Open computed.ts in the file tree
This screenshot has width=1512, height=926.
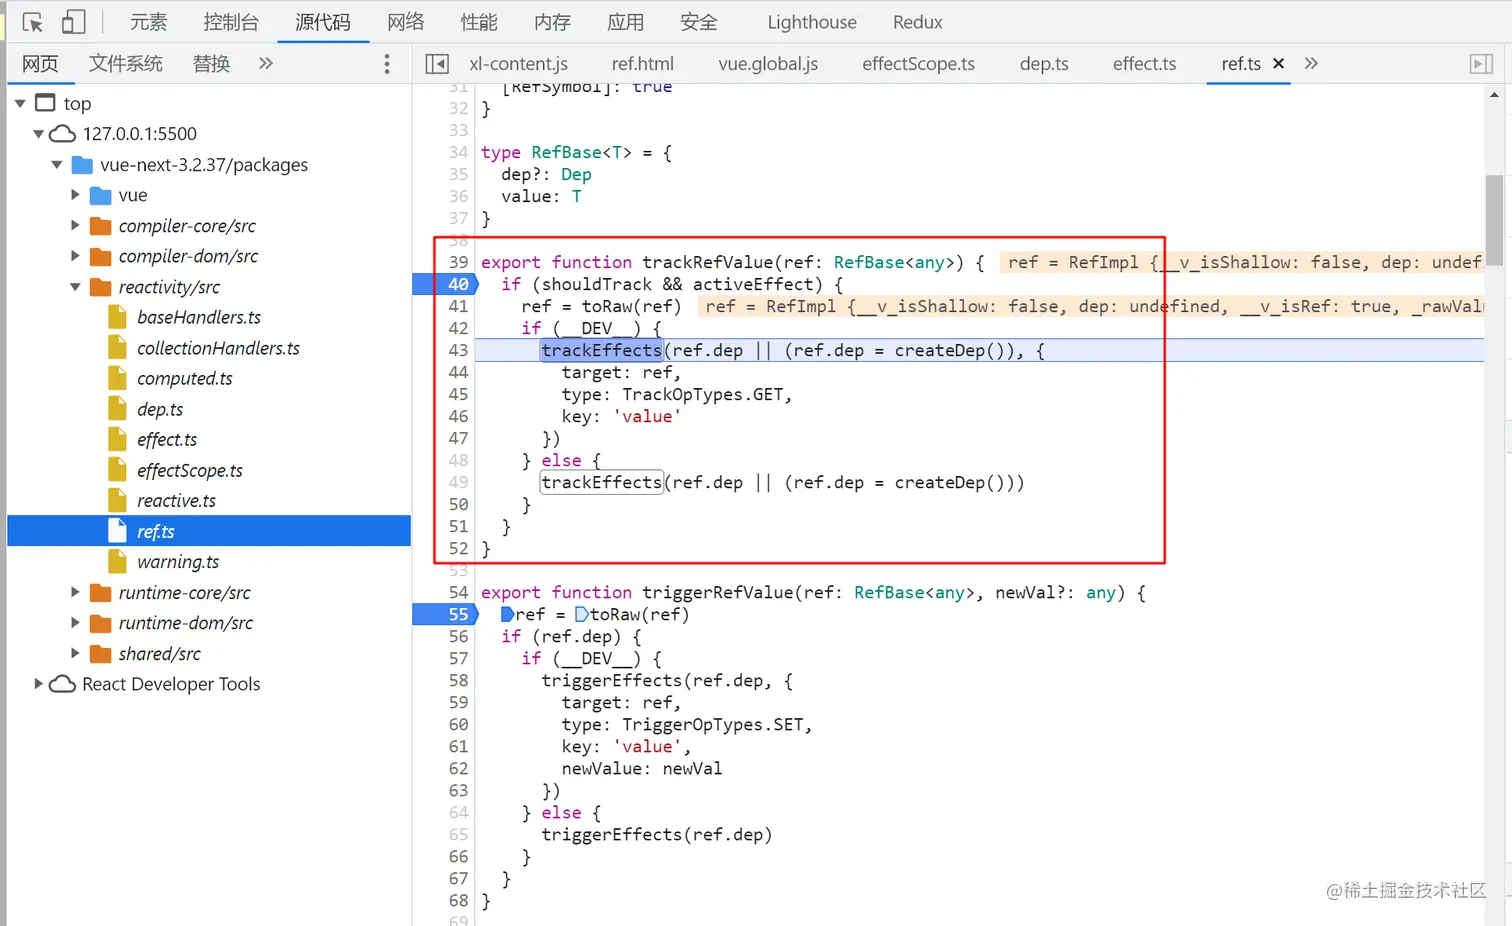tap(185, 378)
